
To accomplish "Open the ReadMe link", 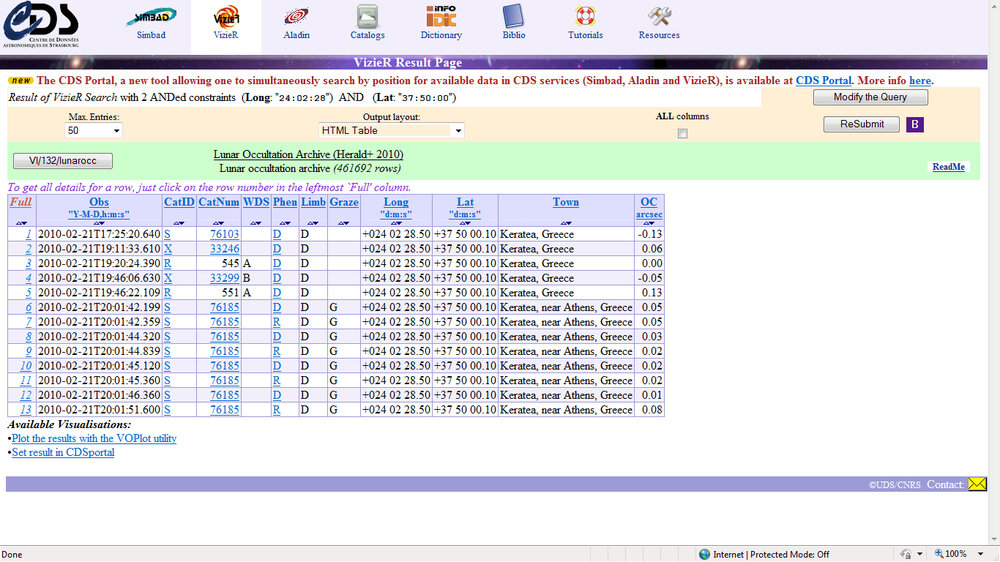I will click(x=948, y=167).
